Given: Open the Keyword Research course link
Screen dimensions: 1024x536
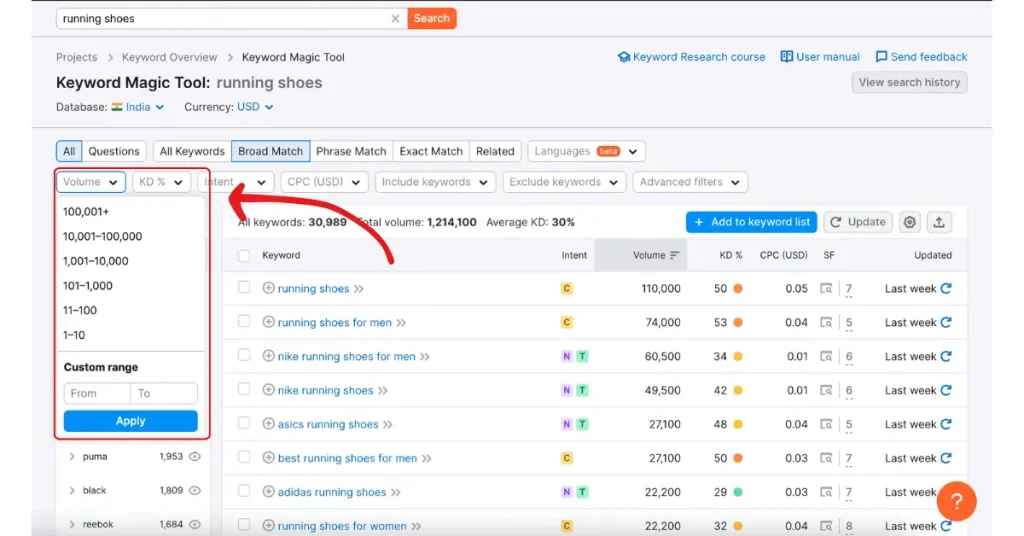Looking at the screenshot, I should 692,57.
